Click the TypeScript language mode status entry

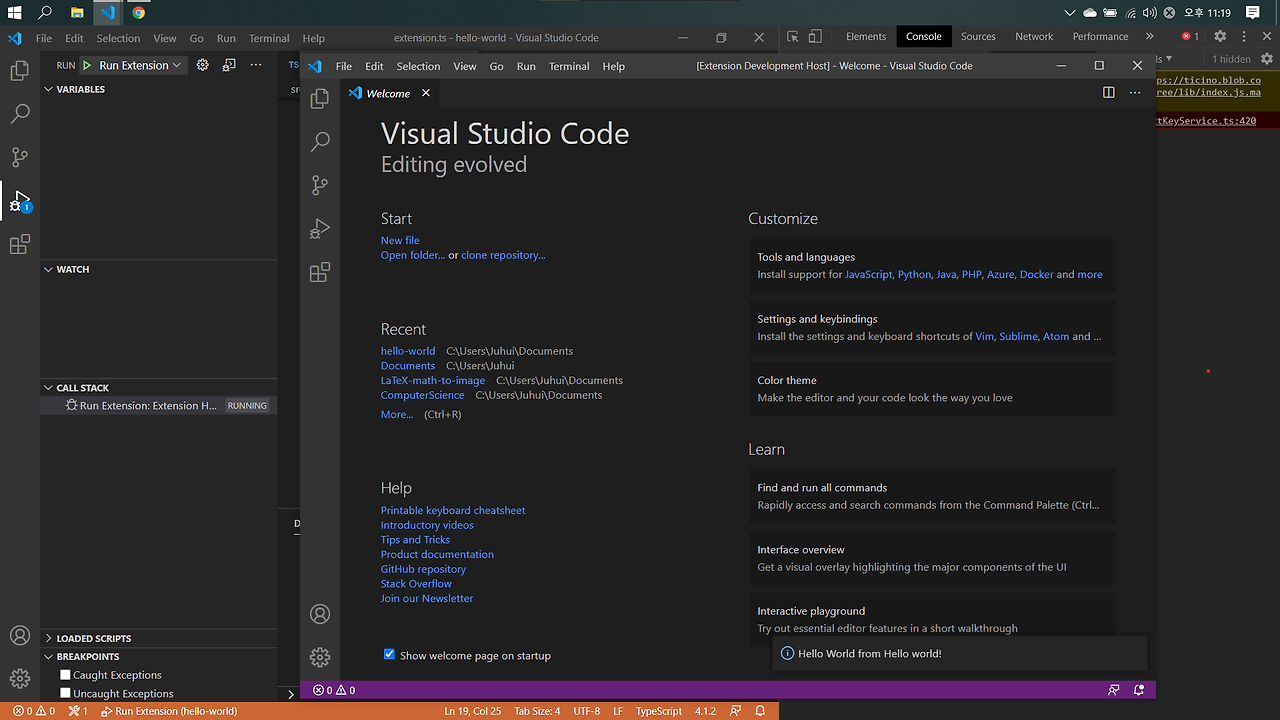(x=659, y=711)
